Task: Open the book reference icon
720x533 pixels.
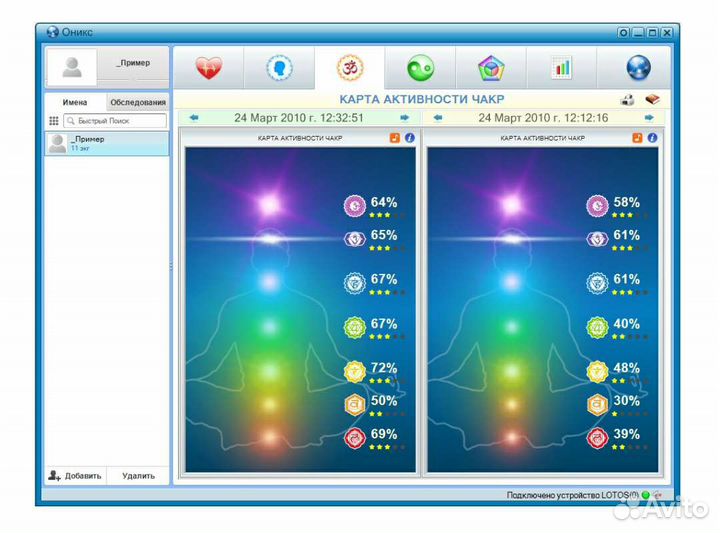Action: 652,100
